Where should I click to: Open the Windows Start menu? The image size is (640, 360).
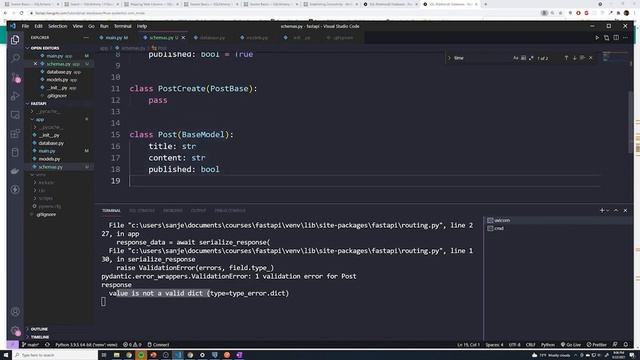pos(6,355)
